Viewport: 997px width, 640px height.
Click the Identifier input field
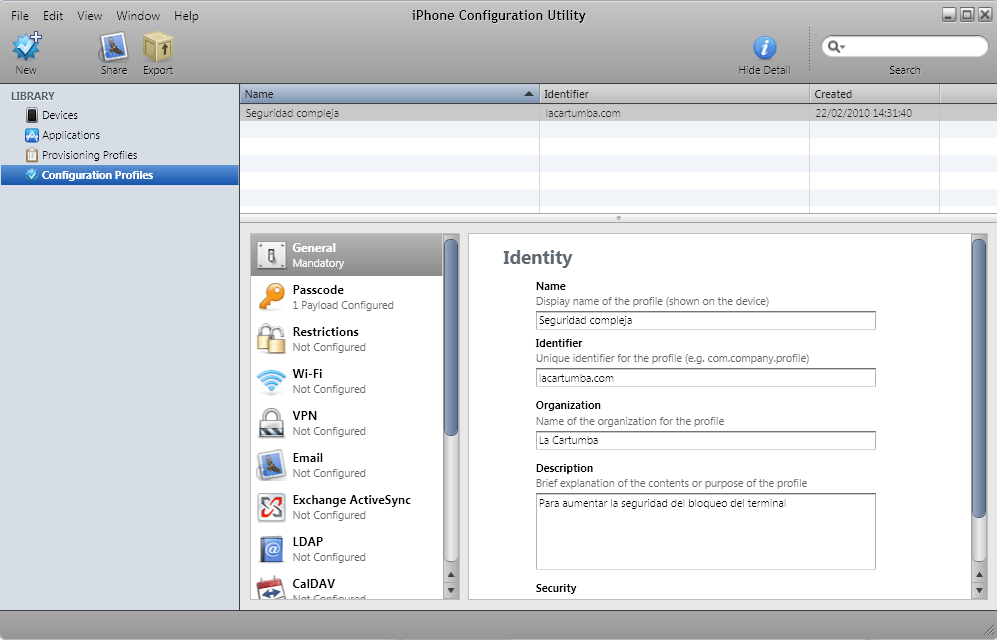click(705, 378)
